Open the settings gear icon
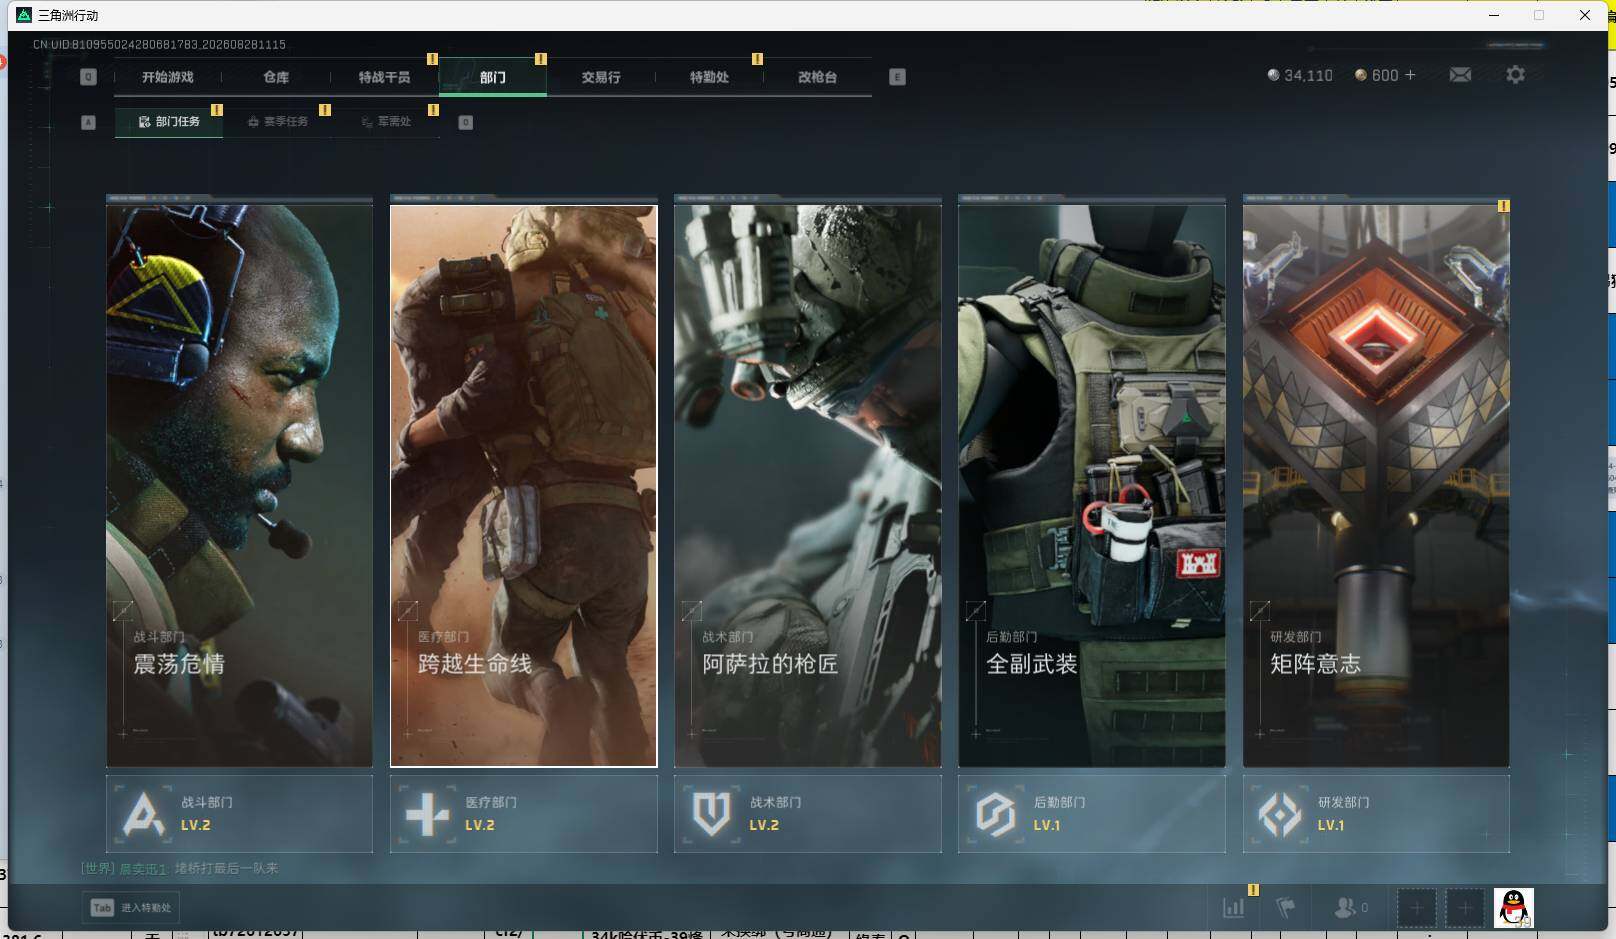 1515,75
